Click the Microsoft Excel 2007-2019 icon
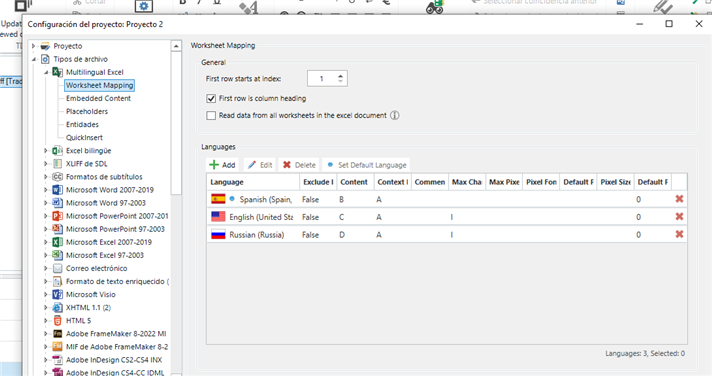The height and width of the screenshot is (376, 712). pyautogui.click(x=58, y=242)
